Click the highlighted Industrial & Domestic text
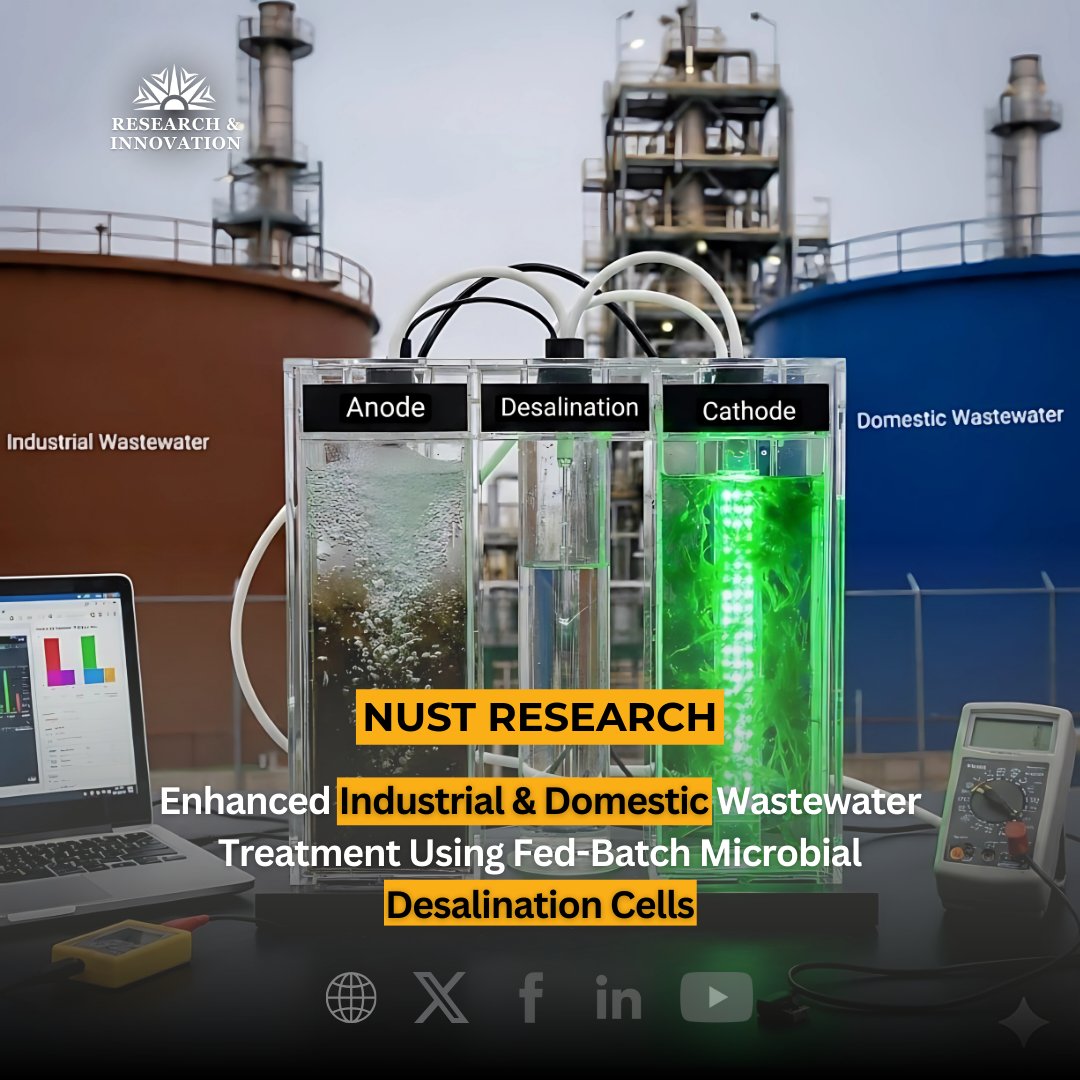The width and height of the screenshot is (1080, 1080). pyautogui.click(x=524, y=801)
